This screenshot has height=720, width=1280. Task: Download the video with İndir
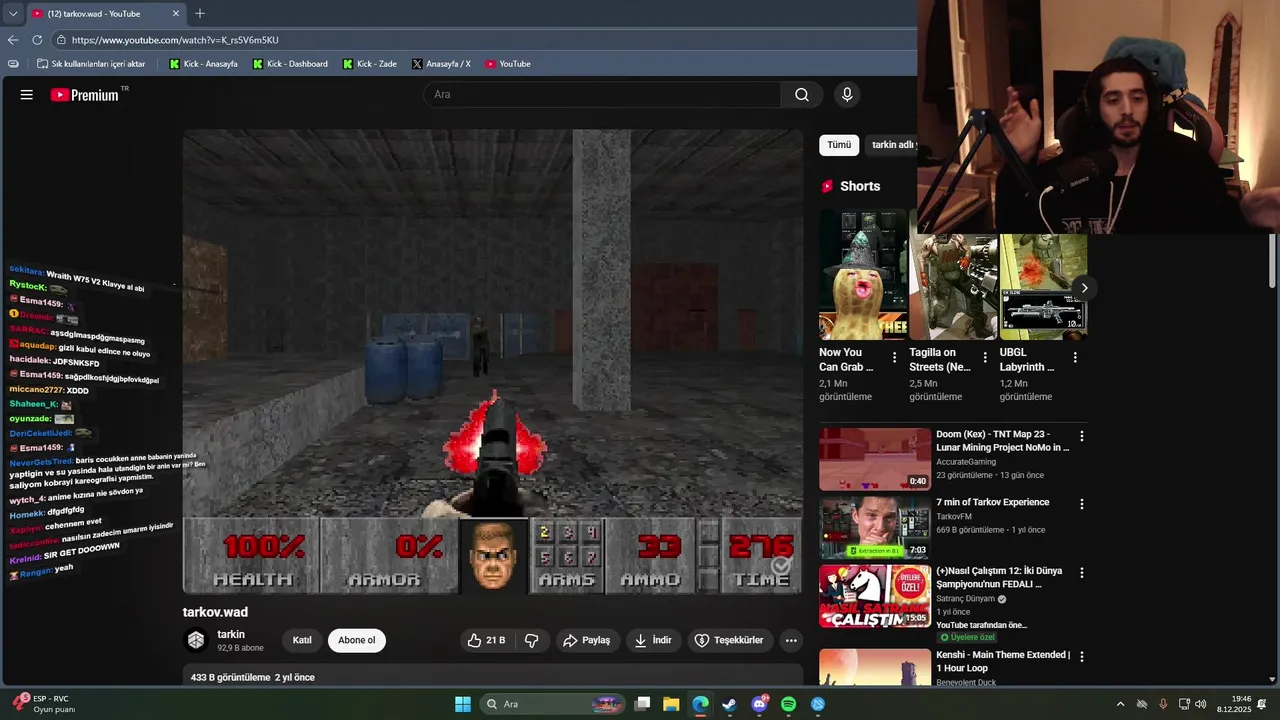653,640
